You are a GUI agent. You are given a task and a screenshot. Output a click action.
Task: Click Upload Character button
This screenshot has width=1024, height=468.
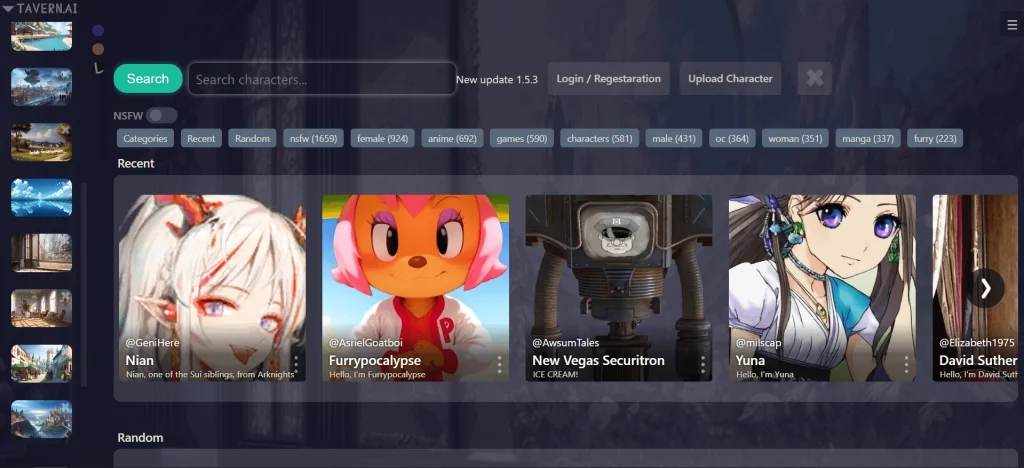click(730, 78)
